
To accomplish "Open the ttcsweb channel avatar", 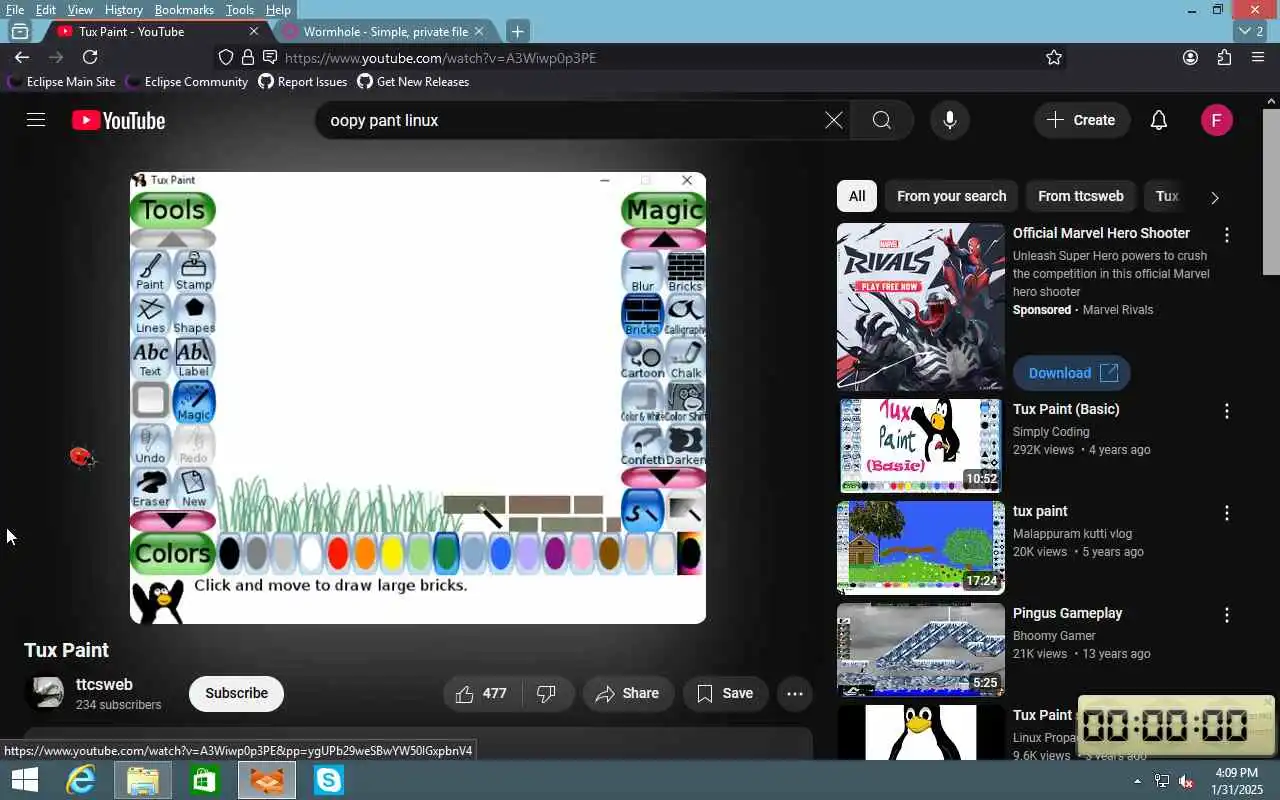I will (47, 693).
